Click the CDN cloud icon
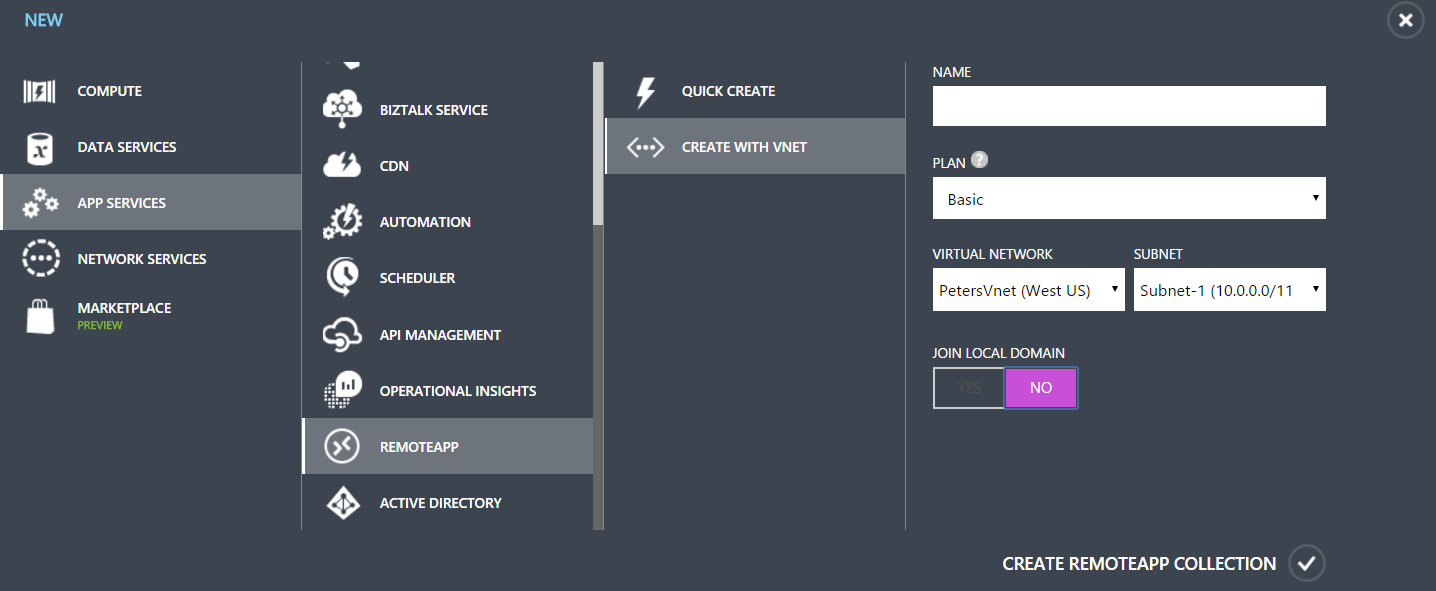This screenshot has width=1436, height=591. 342,166
